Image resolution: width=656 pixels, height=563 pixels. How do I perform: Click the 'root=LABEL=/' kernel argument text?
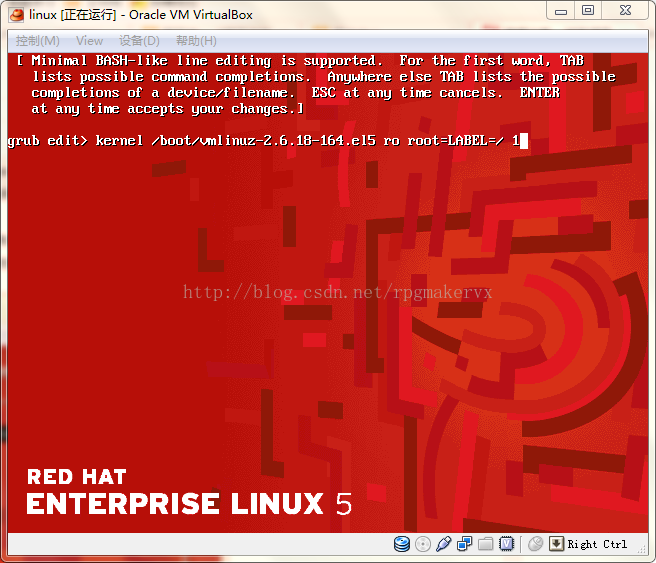pyautogui.click(x=455, y=141)
